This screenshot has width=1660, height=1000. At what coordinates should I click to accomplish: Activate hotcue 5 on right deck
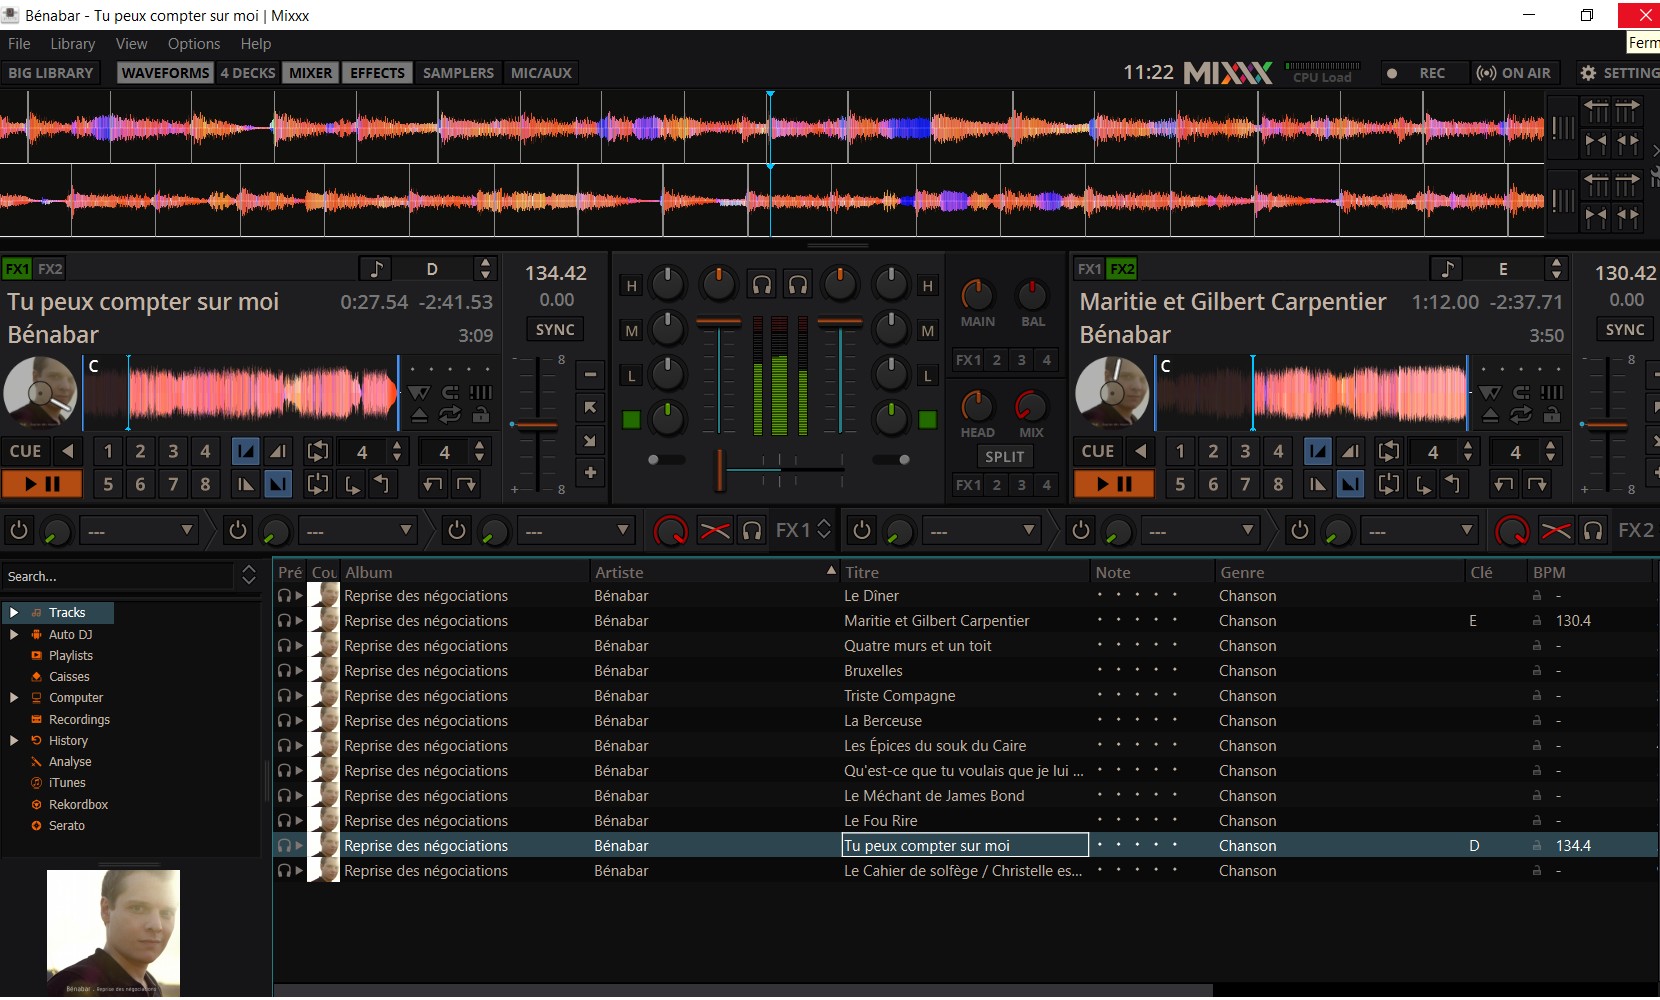1180,485
